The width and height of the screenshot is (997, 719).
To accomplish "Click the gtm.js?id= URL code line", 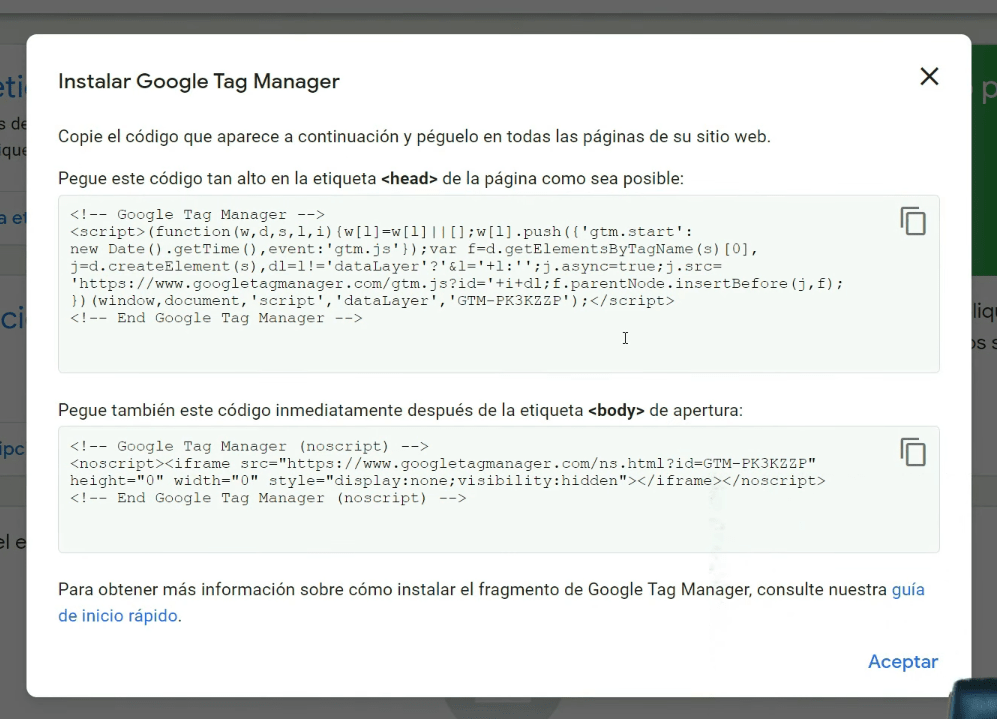I will point(457,284).
